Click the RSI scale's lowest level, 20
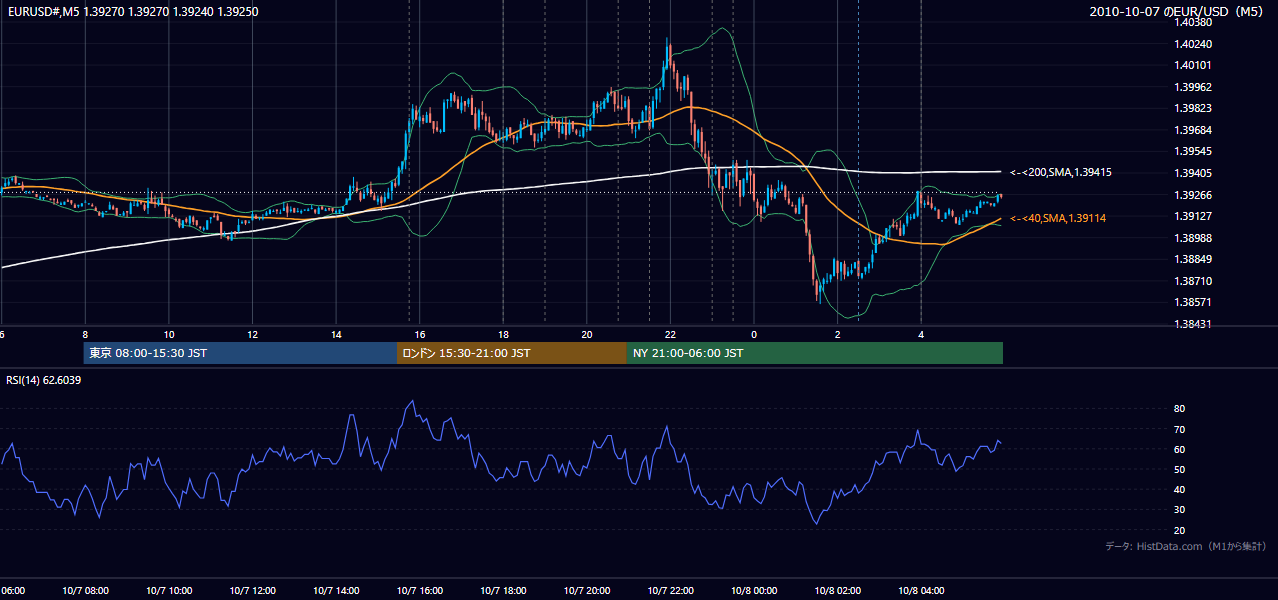This screenshot has width=1278, height=600. tap(1179, 530)
